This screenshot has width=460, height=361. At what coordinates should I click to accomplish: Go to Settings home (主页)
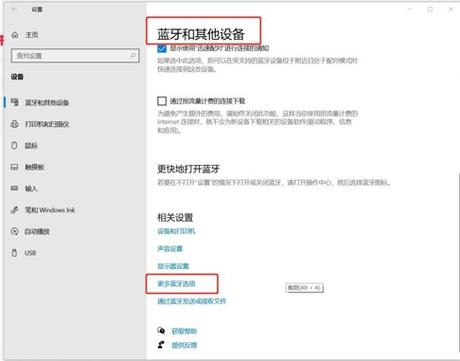point(25,35)
